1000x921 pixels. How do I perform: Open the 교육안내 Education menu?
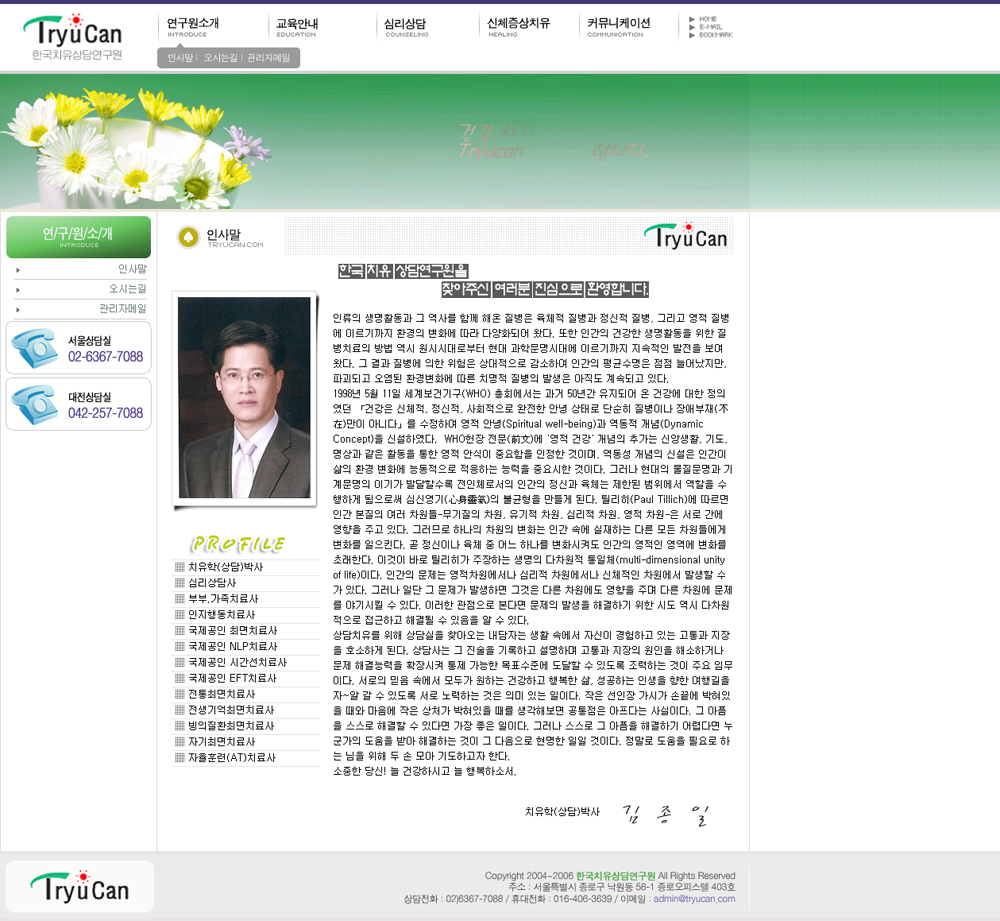[x=297, y=26]
